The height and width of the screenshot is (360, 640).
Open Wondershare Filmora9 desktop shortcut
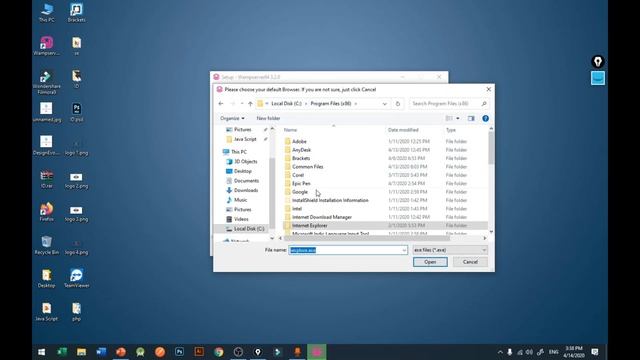pos(47,82)
